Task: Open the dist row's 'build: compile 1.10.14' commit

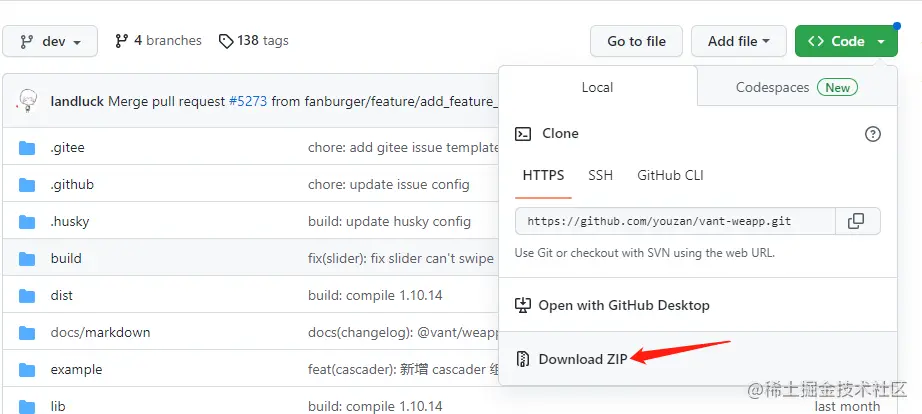Action: point(375,295)
